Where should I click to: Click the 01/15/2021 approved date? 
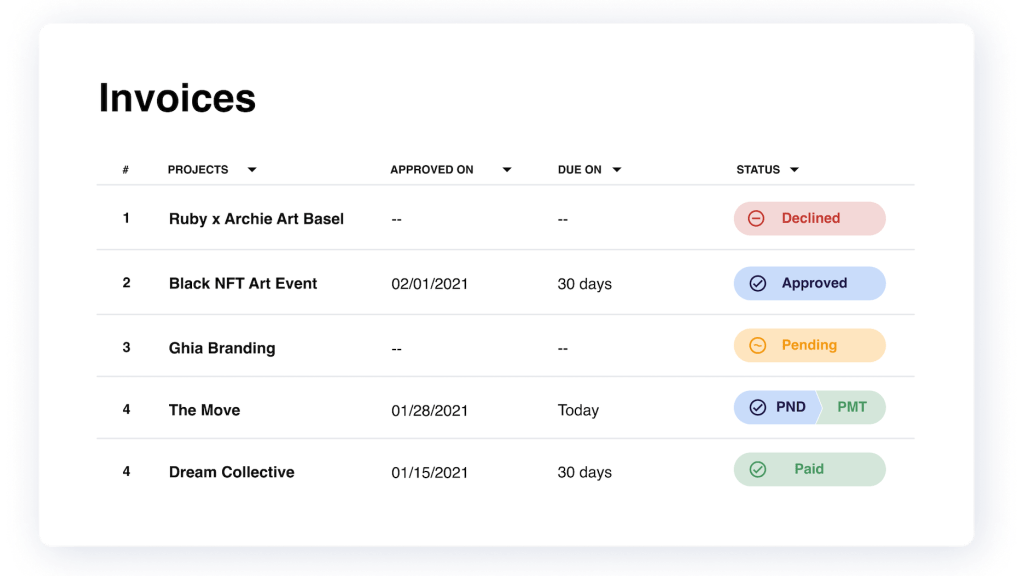tap(430, 473)
